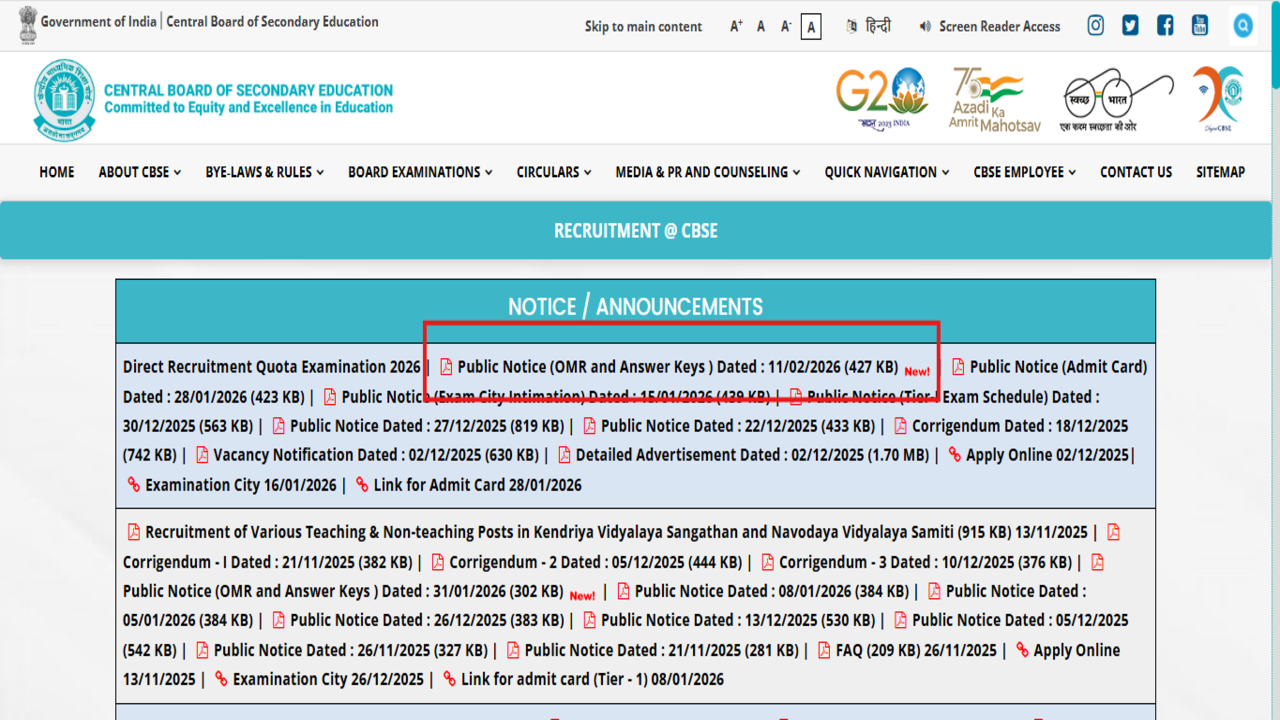Viewport: 1280px width, 720px height.
Task: Expand the QUICK NAVIGATION dropdown menu
Action: point(886,172)
